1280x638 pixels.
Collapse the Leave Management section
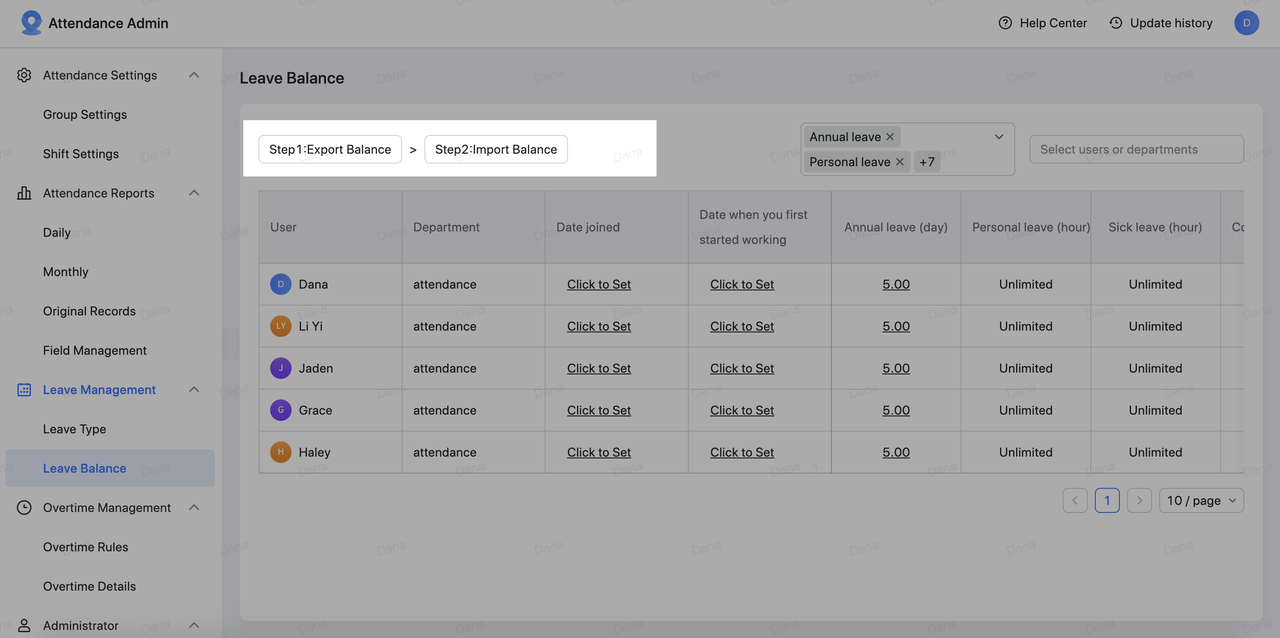(x=194, y=390)
